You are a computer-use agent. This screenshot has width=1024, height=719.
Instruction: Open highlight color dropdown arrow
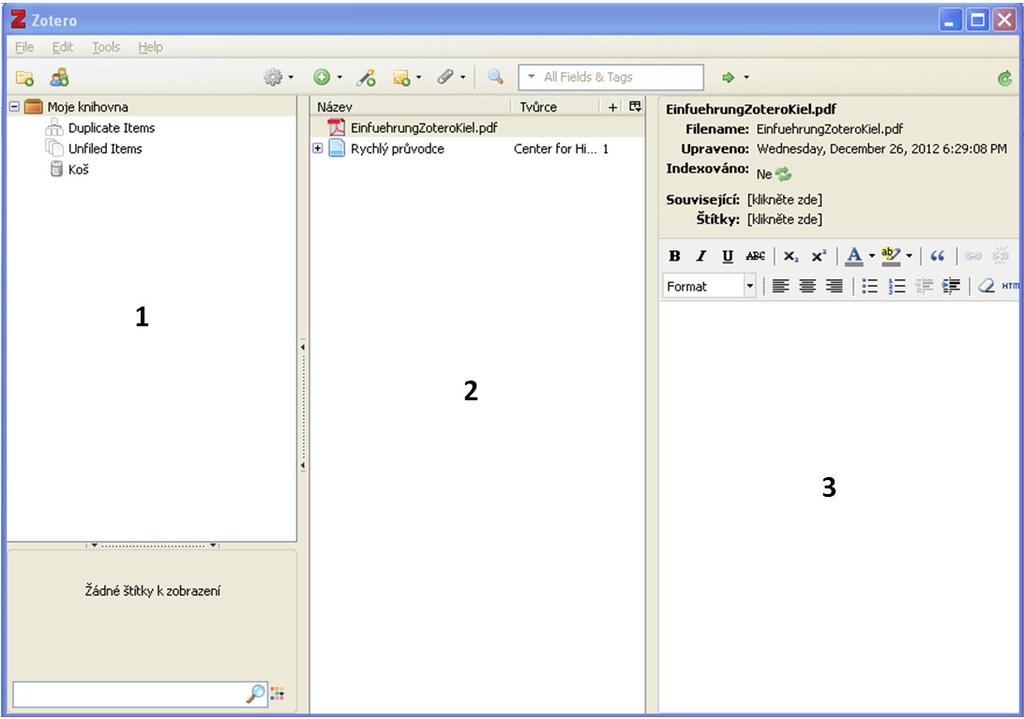908,256
